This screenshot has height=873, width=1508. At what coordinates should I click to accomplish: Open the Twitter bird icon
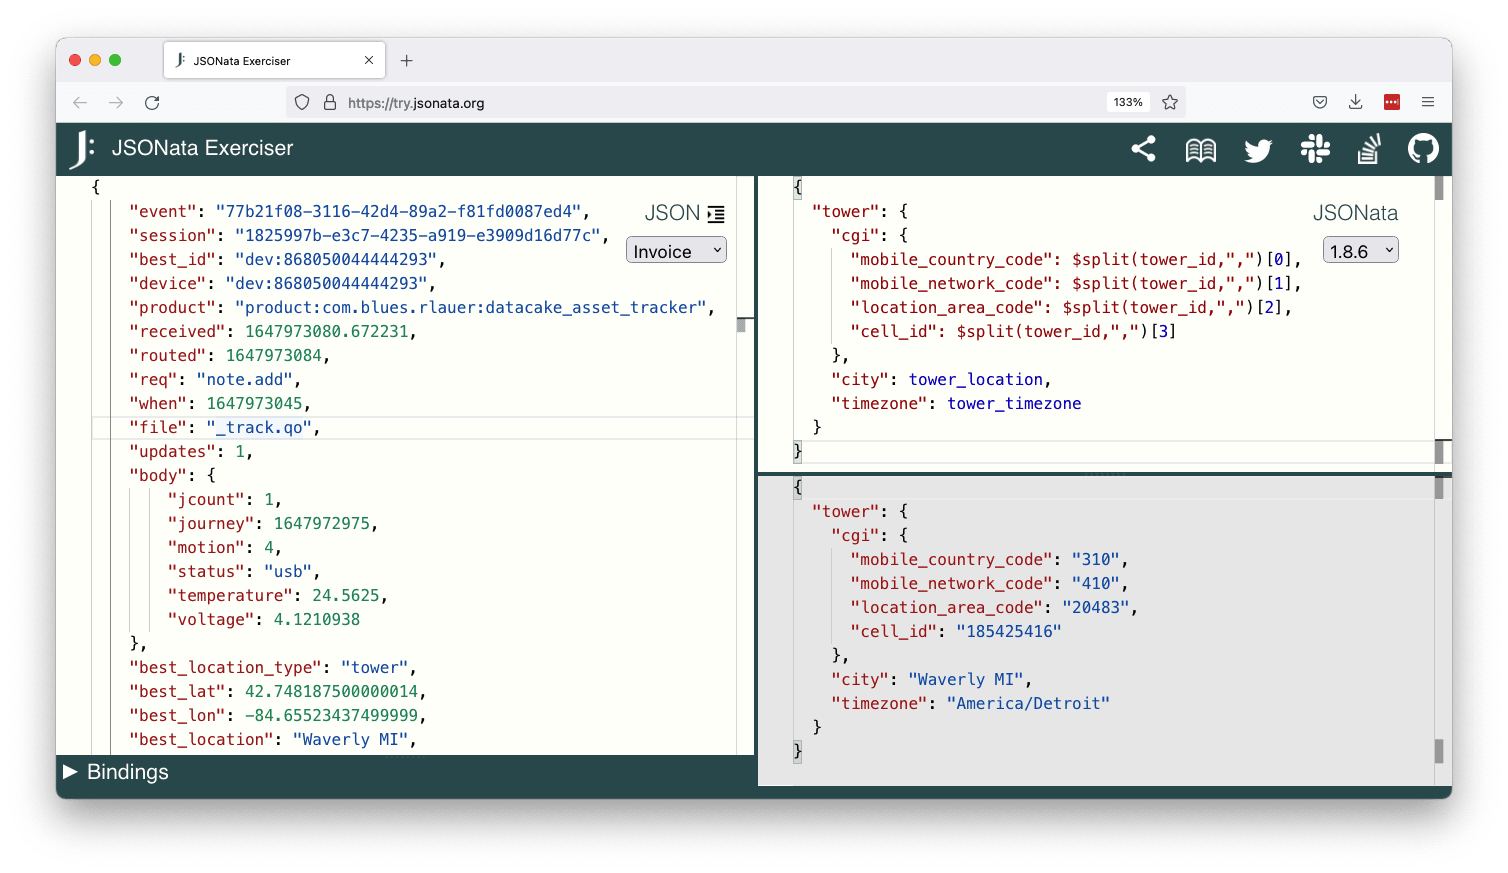(1257, 150)
